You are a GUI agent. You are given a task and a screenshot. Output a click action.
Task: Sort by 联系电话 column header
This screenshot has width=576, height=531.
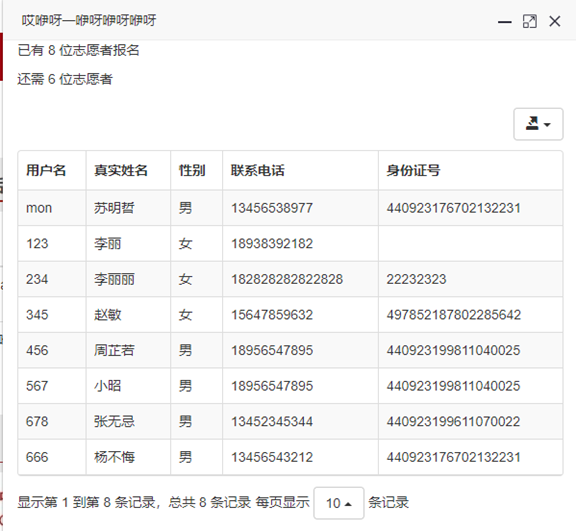click(x=300, y=170)
